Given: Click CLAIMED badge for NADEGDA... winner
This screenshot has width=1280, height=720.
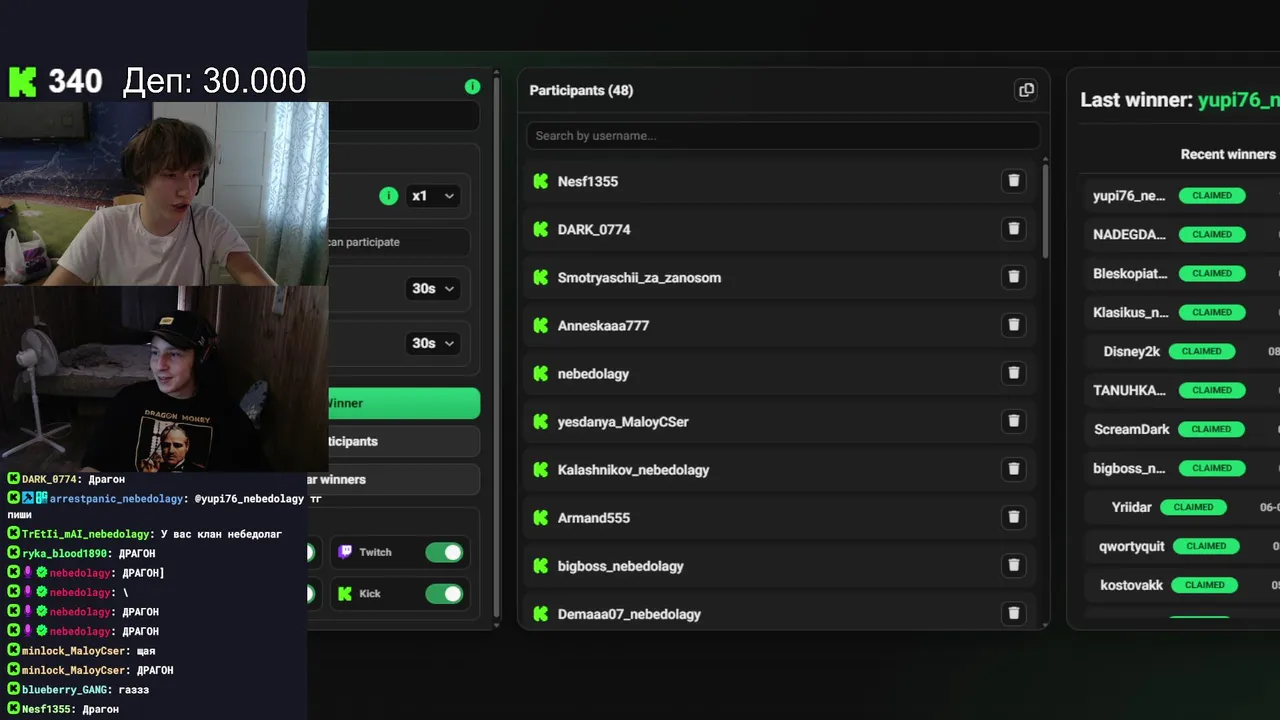Looking at the screenshot, I should [x=1212, y=234].
